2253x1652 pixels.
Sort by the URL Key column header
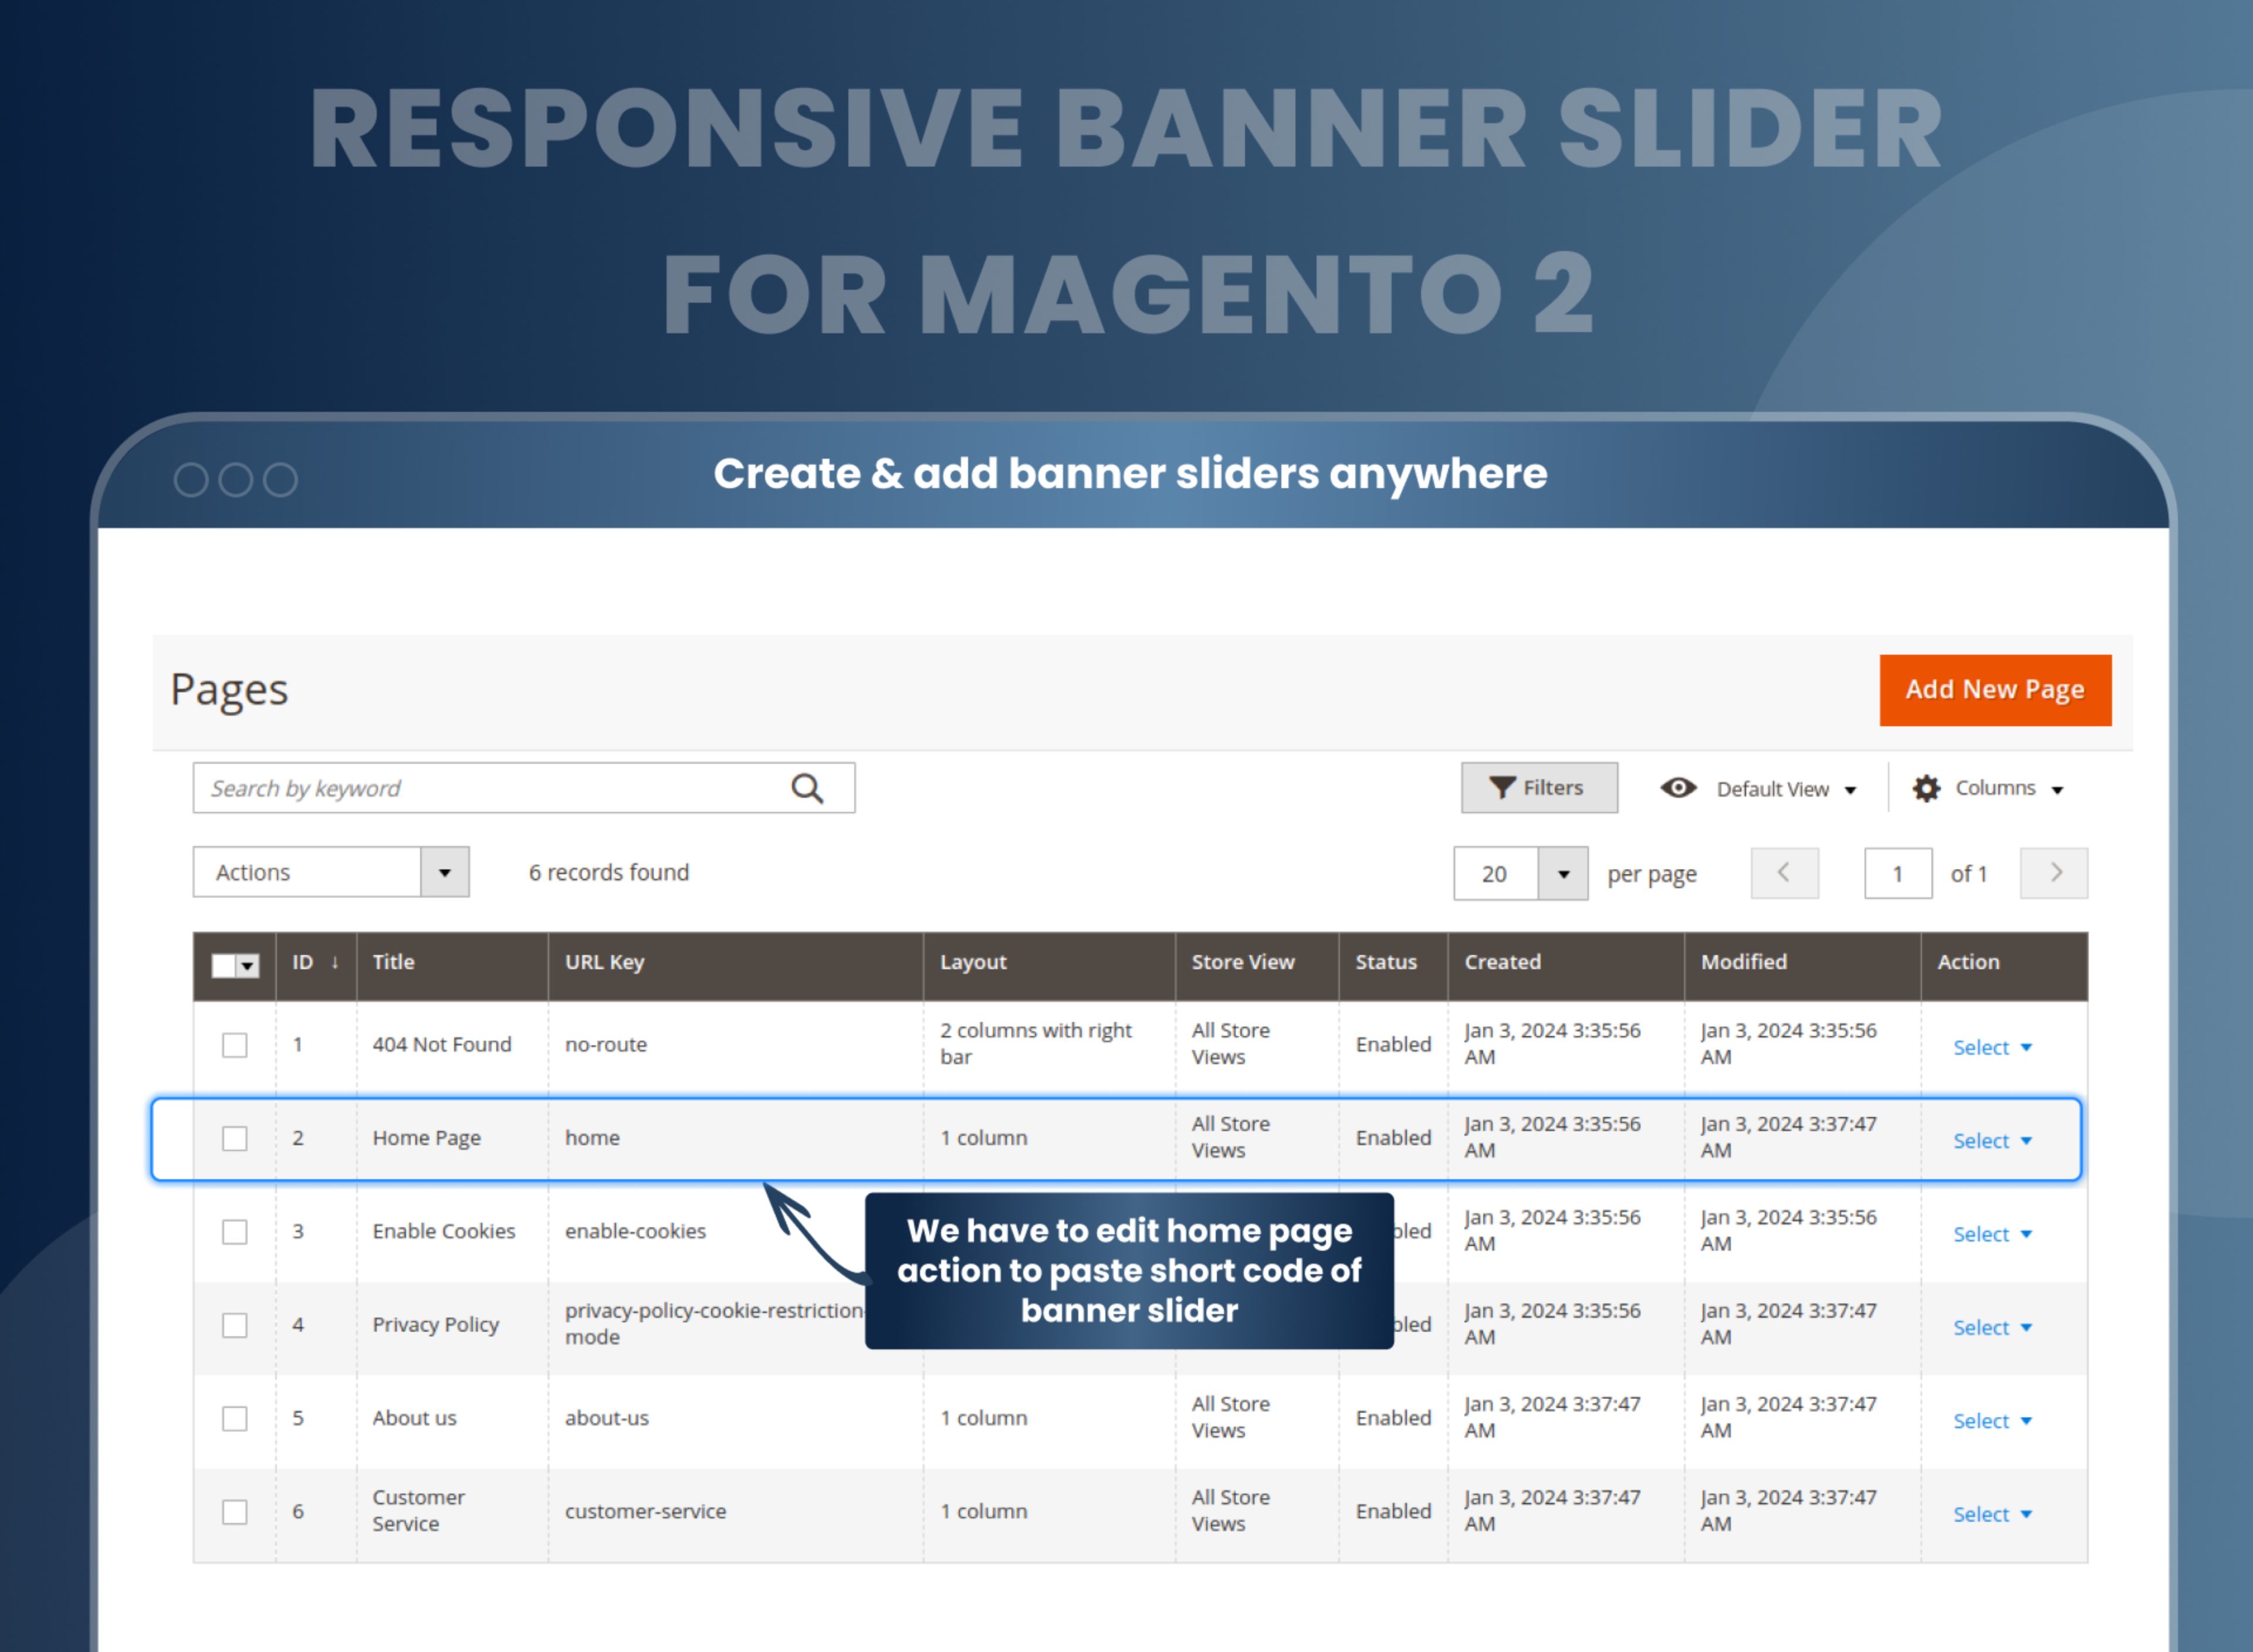[735, 966]
